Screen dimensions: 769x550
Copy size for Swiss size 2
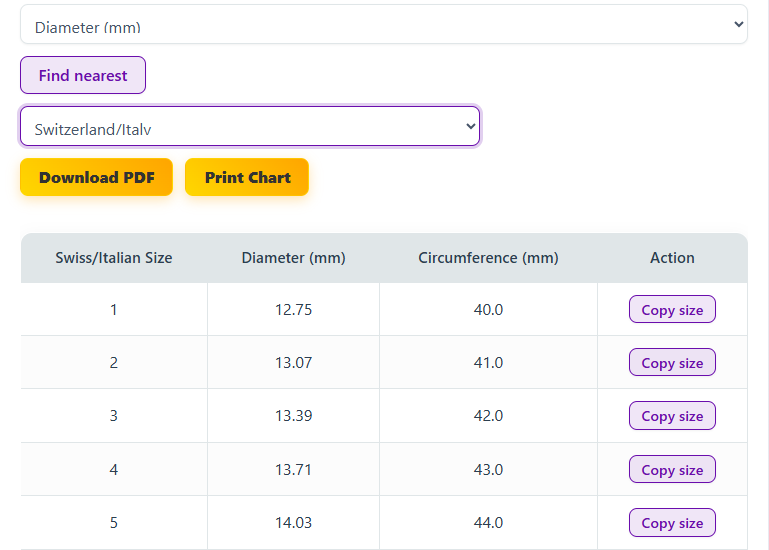672,363
